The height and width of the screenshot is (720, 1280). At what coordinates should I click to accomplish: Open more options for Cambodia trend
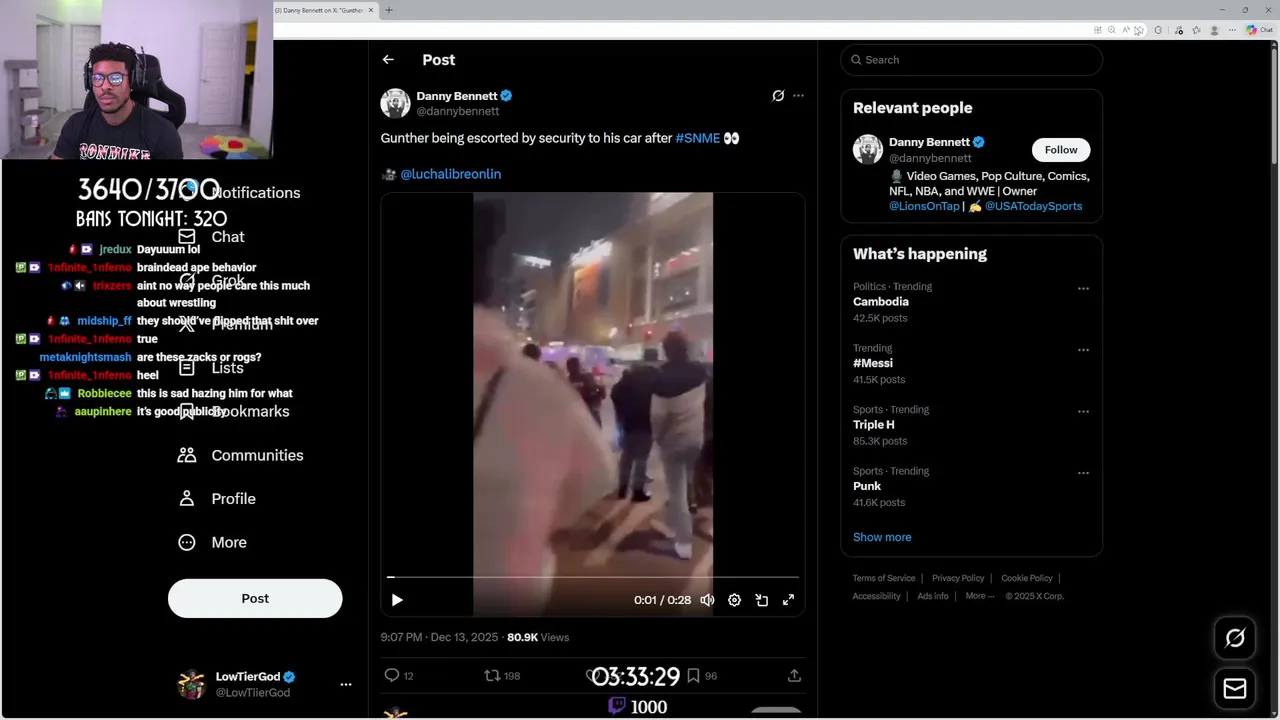click(x=1083, y=288)
